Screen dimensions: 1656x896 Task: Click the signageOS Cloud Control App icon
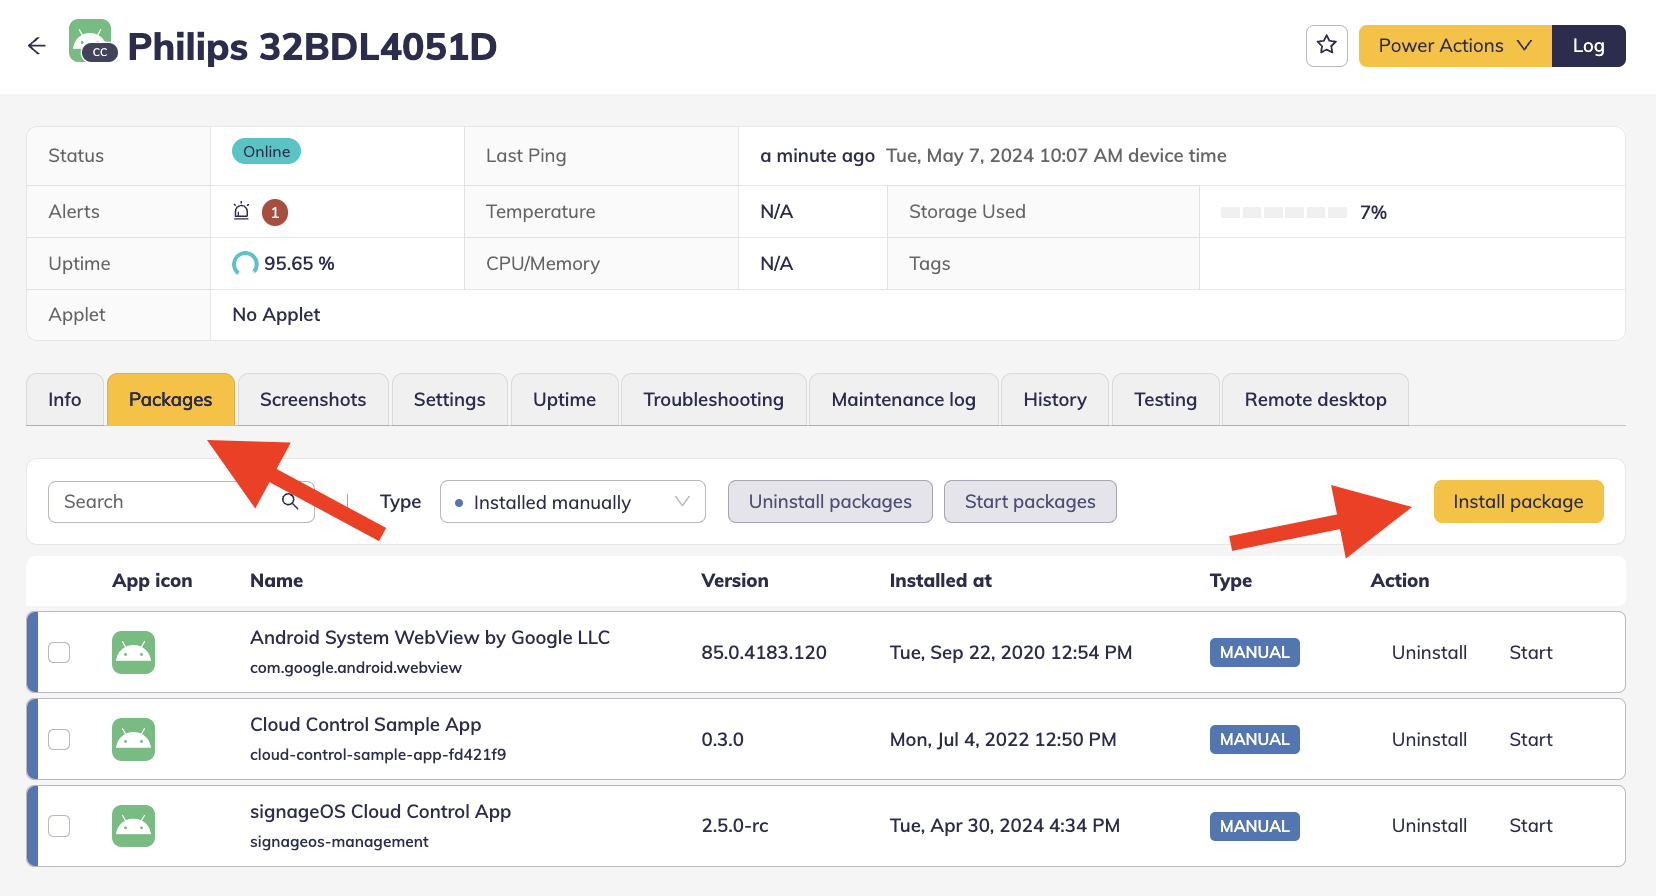pos(133,826)
